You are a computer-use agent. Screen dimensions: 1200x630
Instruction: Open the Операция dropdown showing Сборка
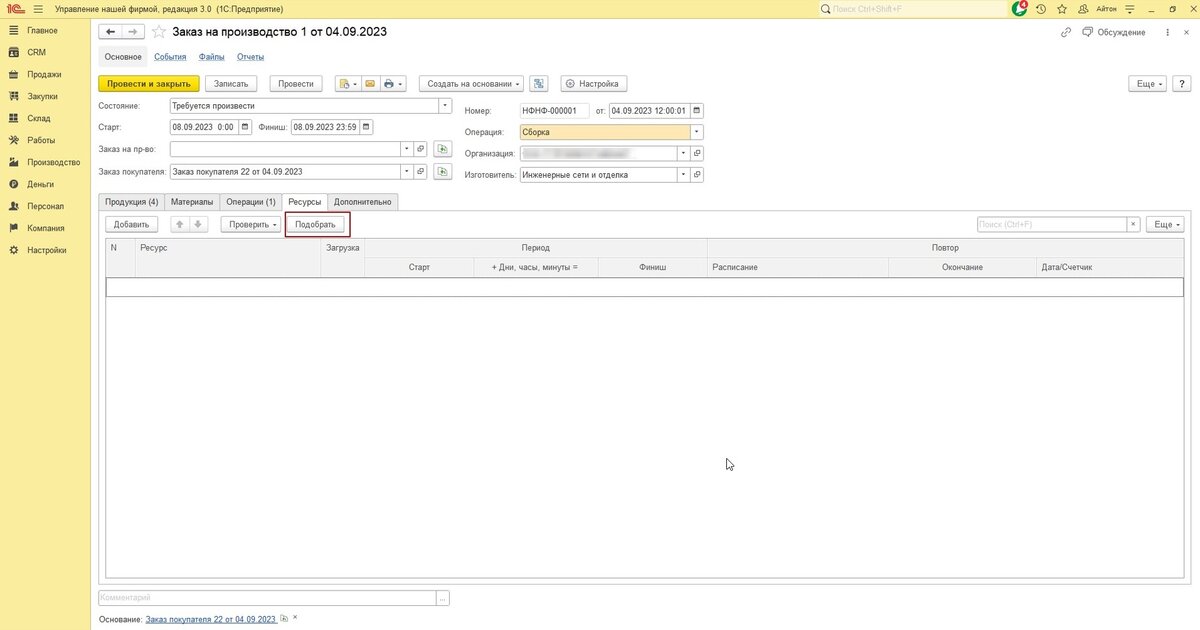(x=697, y=132)
